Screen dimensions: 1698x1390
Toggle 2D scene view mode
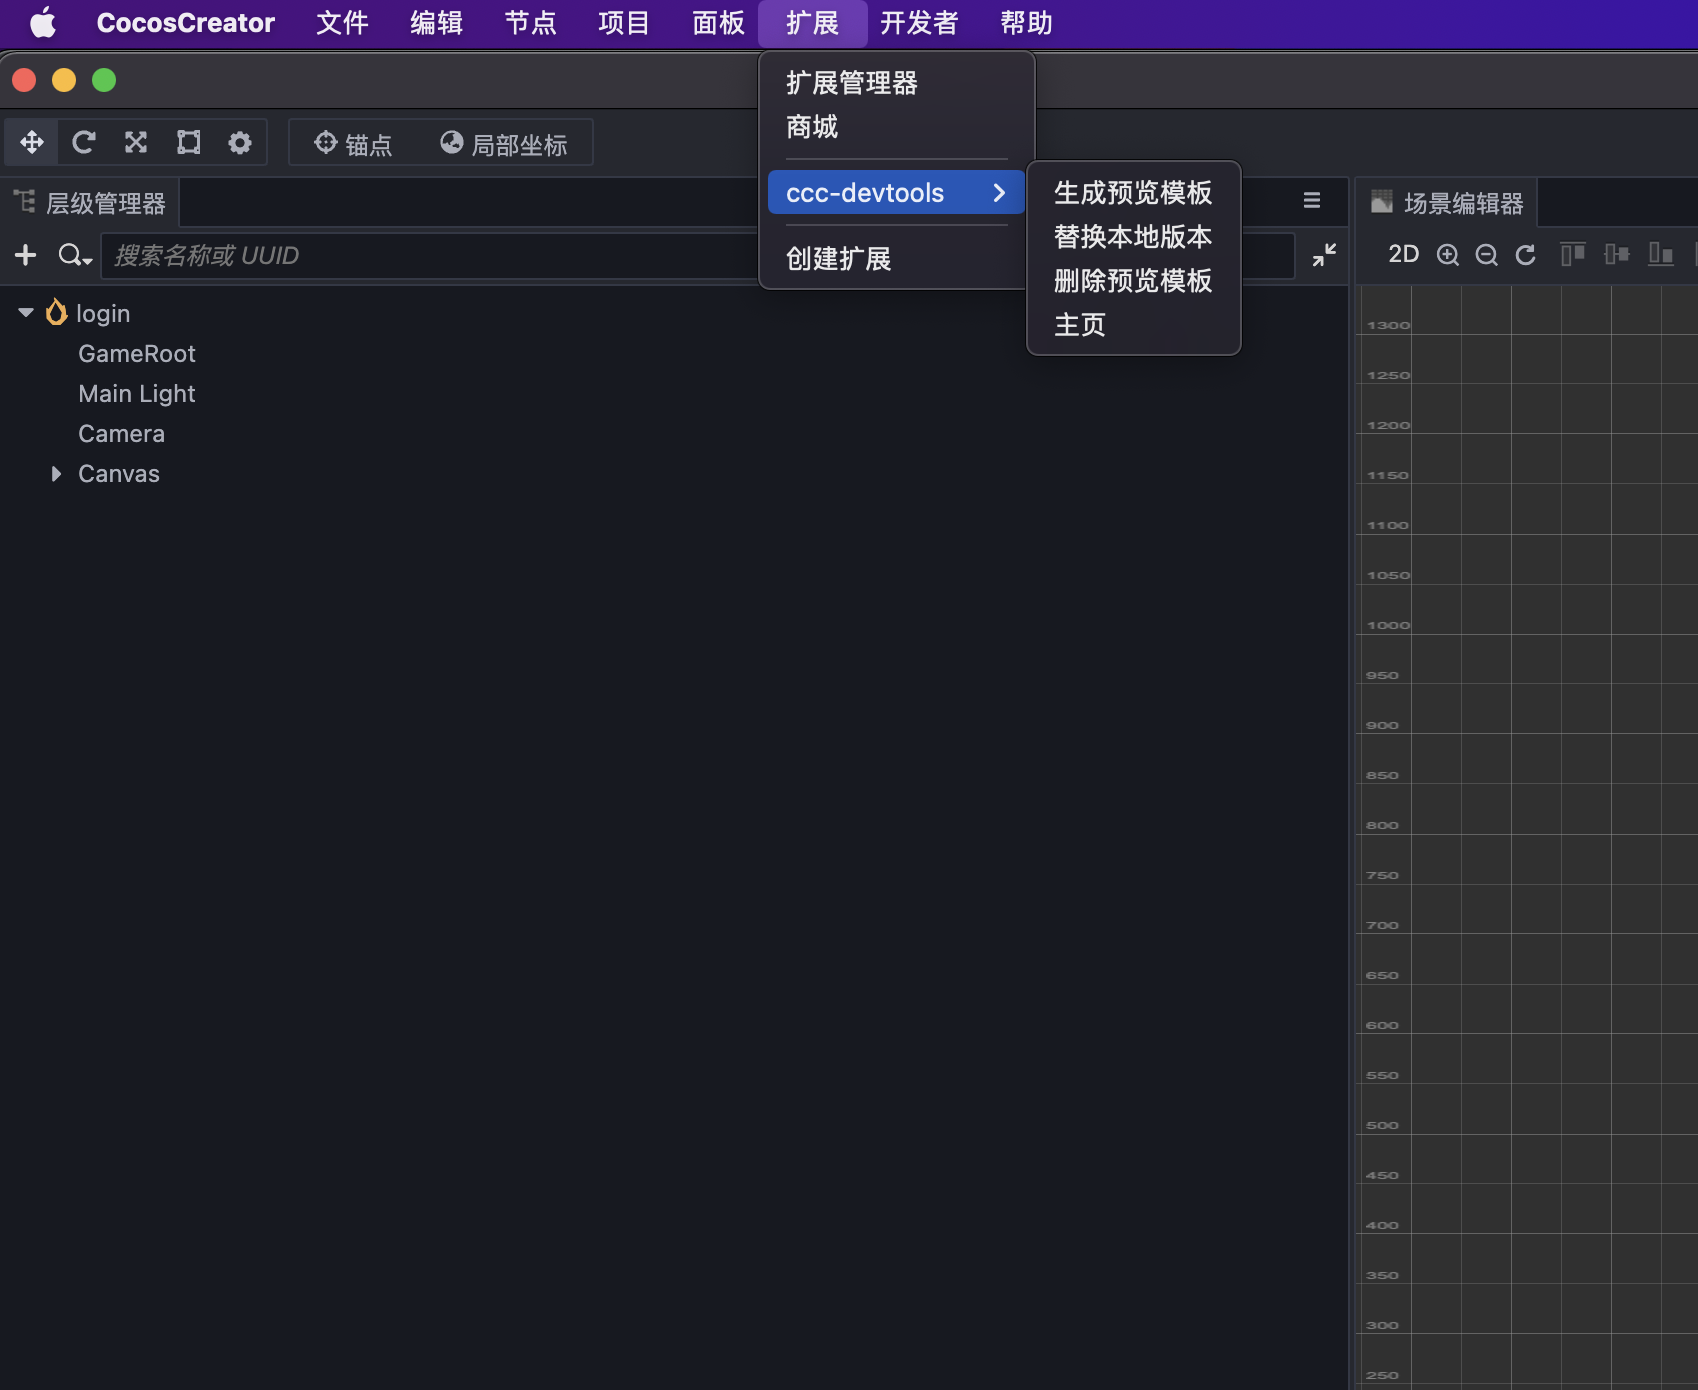pyautogui.click(x=1403, y=254)
